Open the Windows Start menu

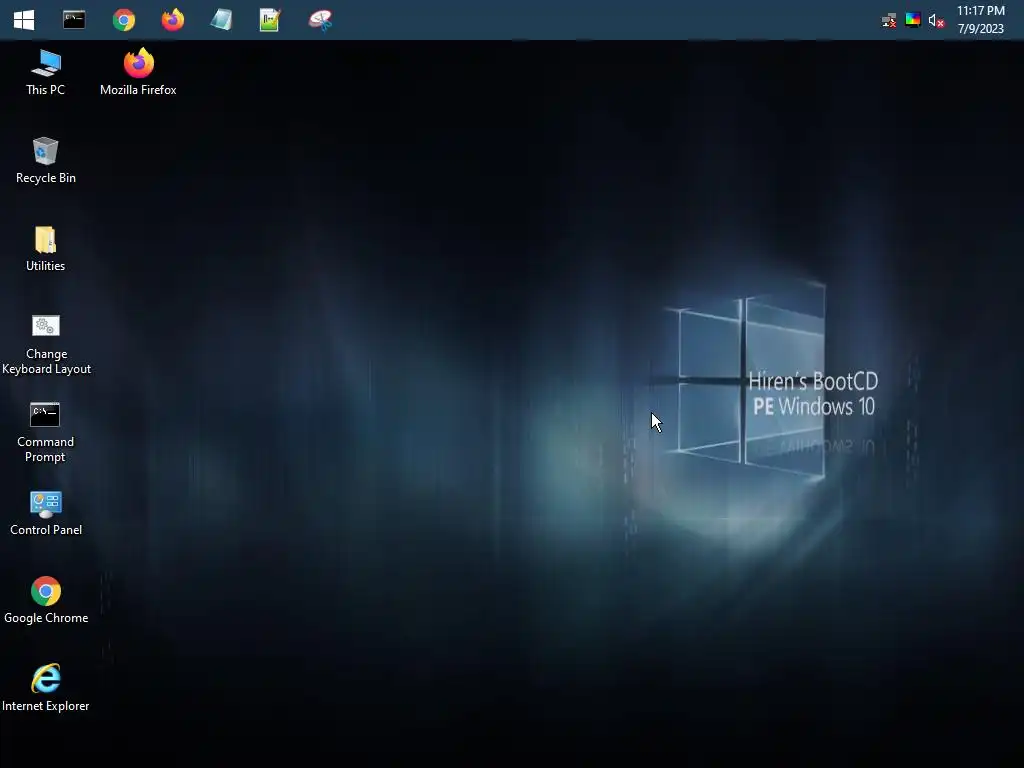pos(24,20)
